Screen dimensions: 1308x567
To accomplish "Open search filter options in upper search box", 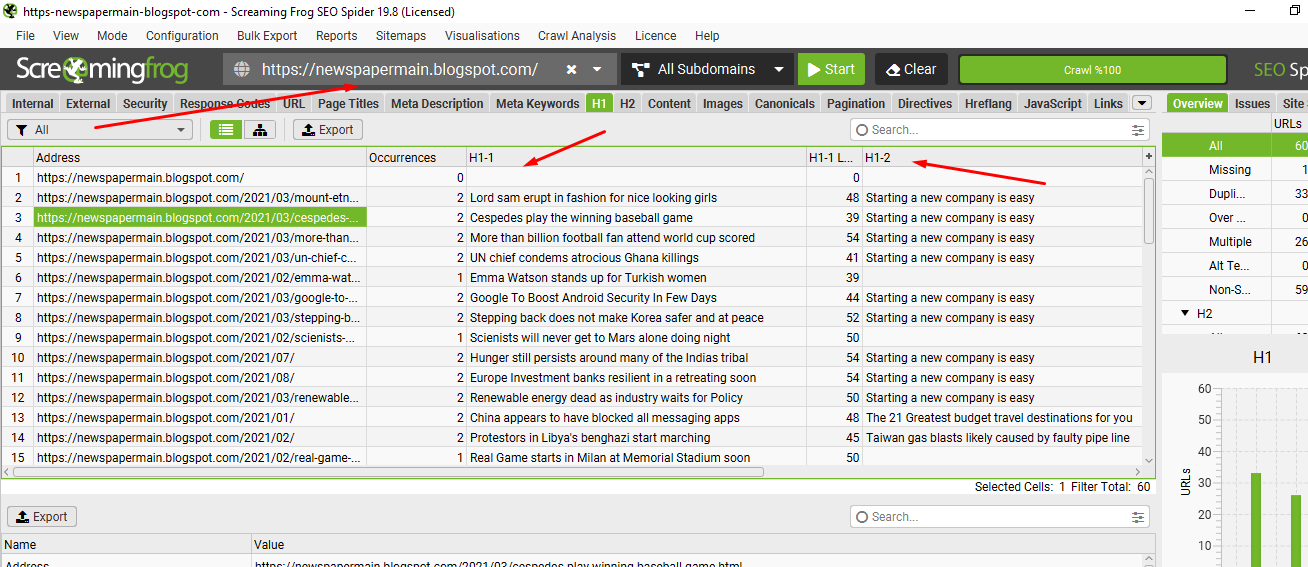I will click(x=1138, y=130).
